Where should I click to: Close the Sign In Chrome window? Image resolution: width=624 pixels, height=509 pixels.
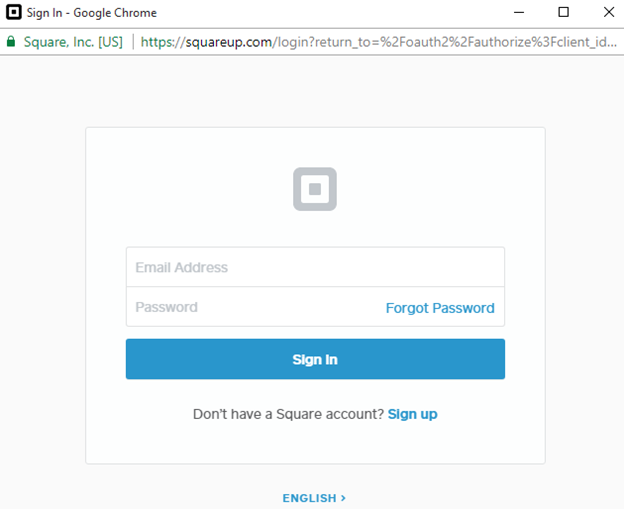608,13
